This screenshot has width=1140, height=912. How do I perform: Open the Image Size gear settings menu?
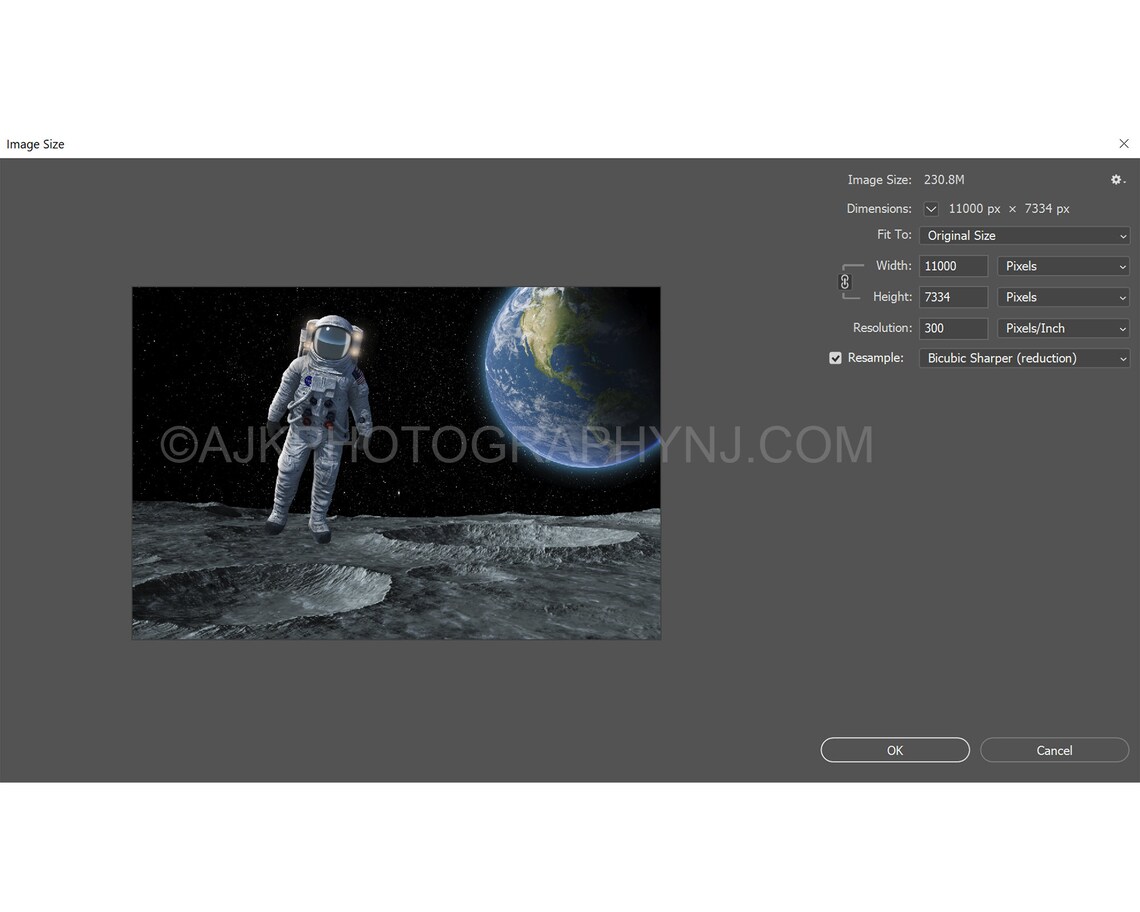click(x=1116, y=179)
